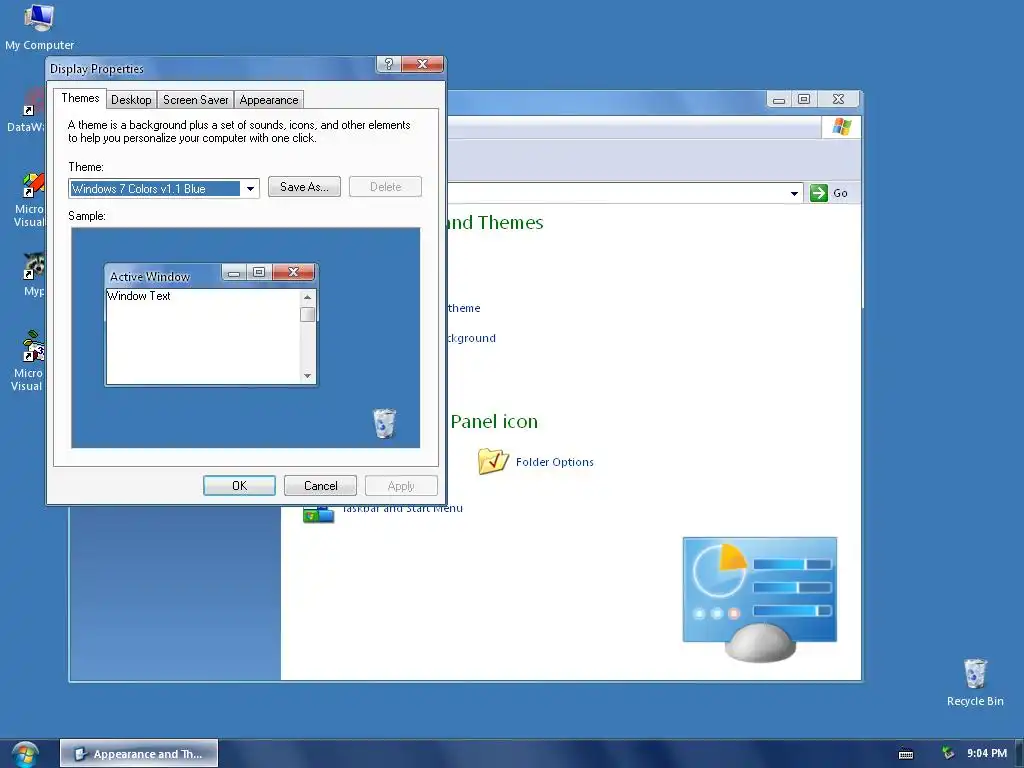Open the DataW desktop shortcut
This screenshot has width=1024, height=768.
(x=26, y=110)
